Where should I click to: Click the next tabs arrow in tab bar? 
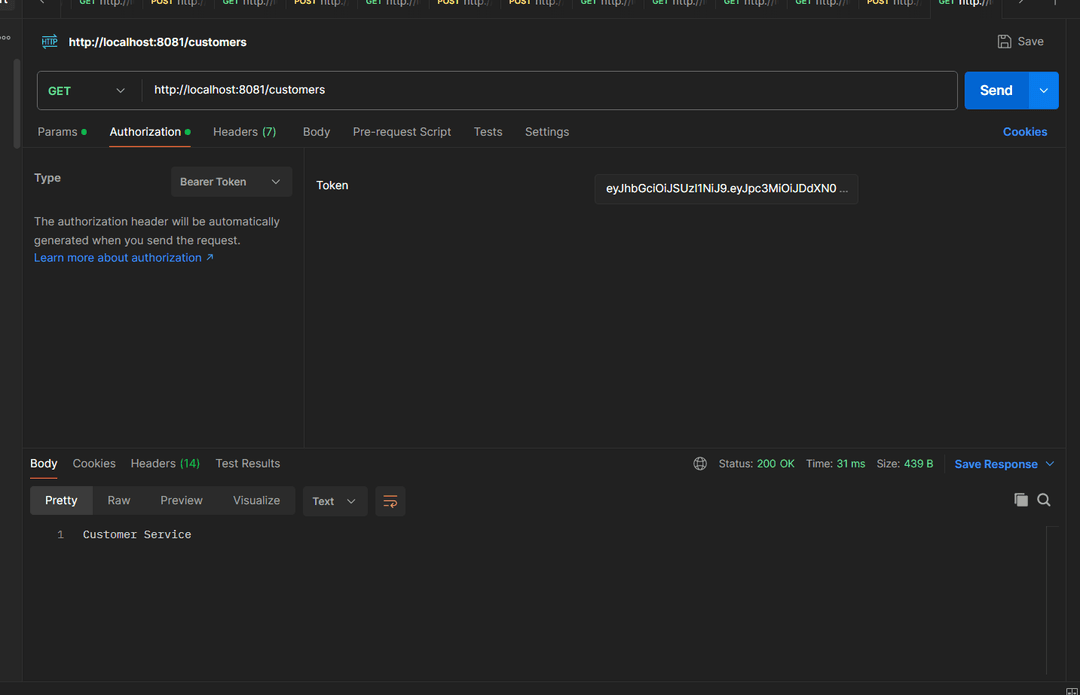tap(1020, 3)
